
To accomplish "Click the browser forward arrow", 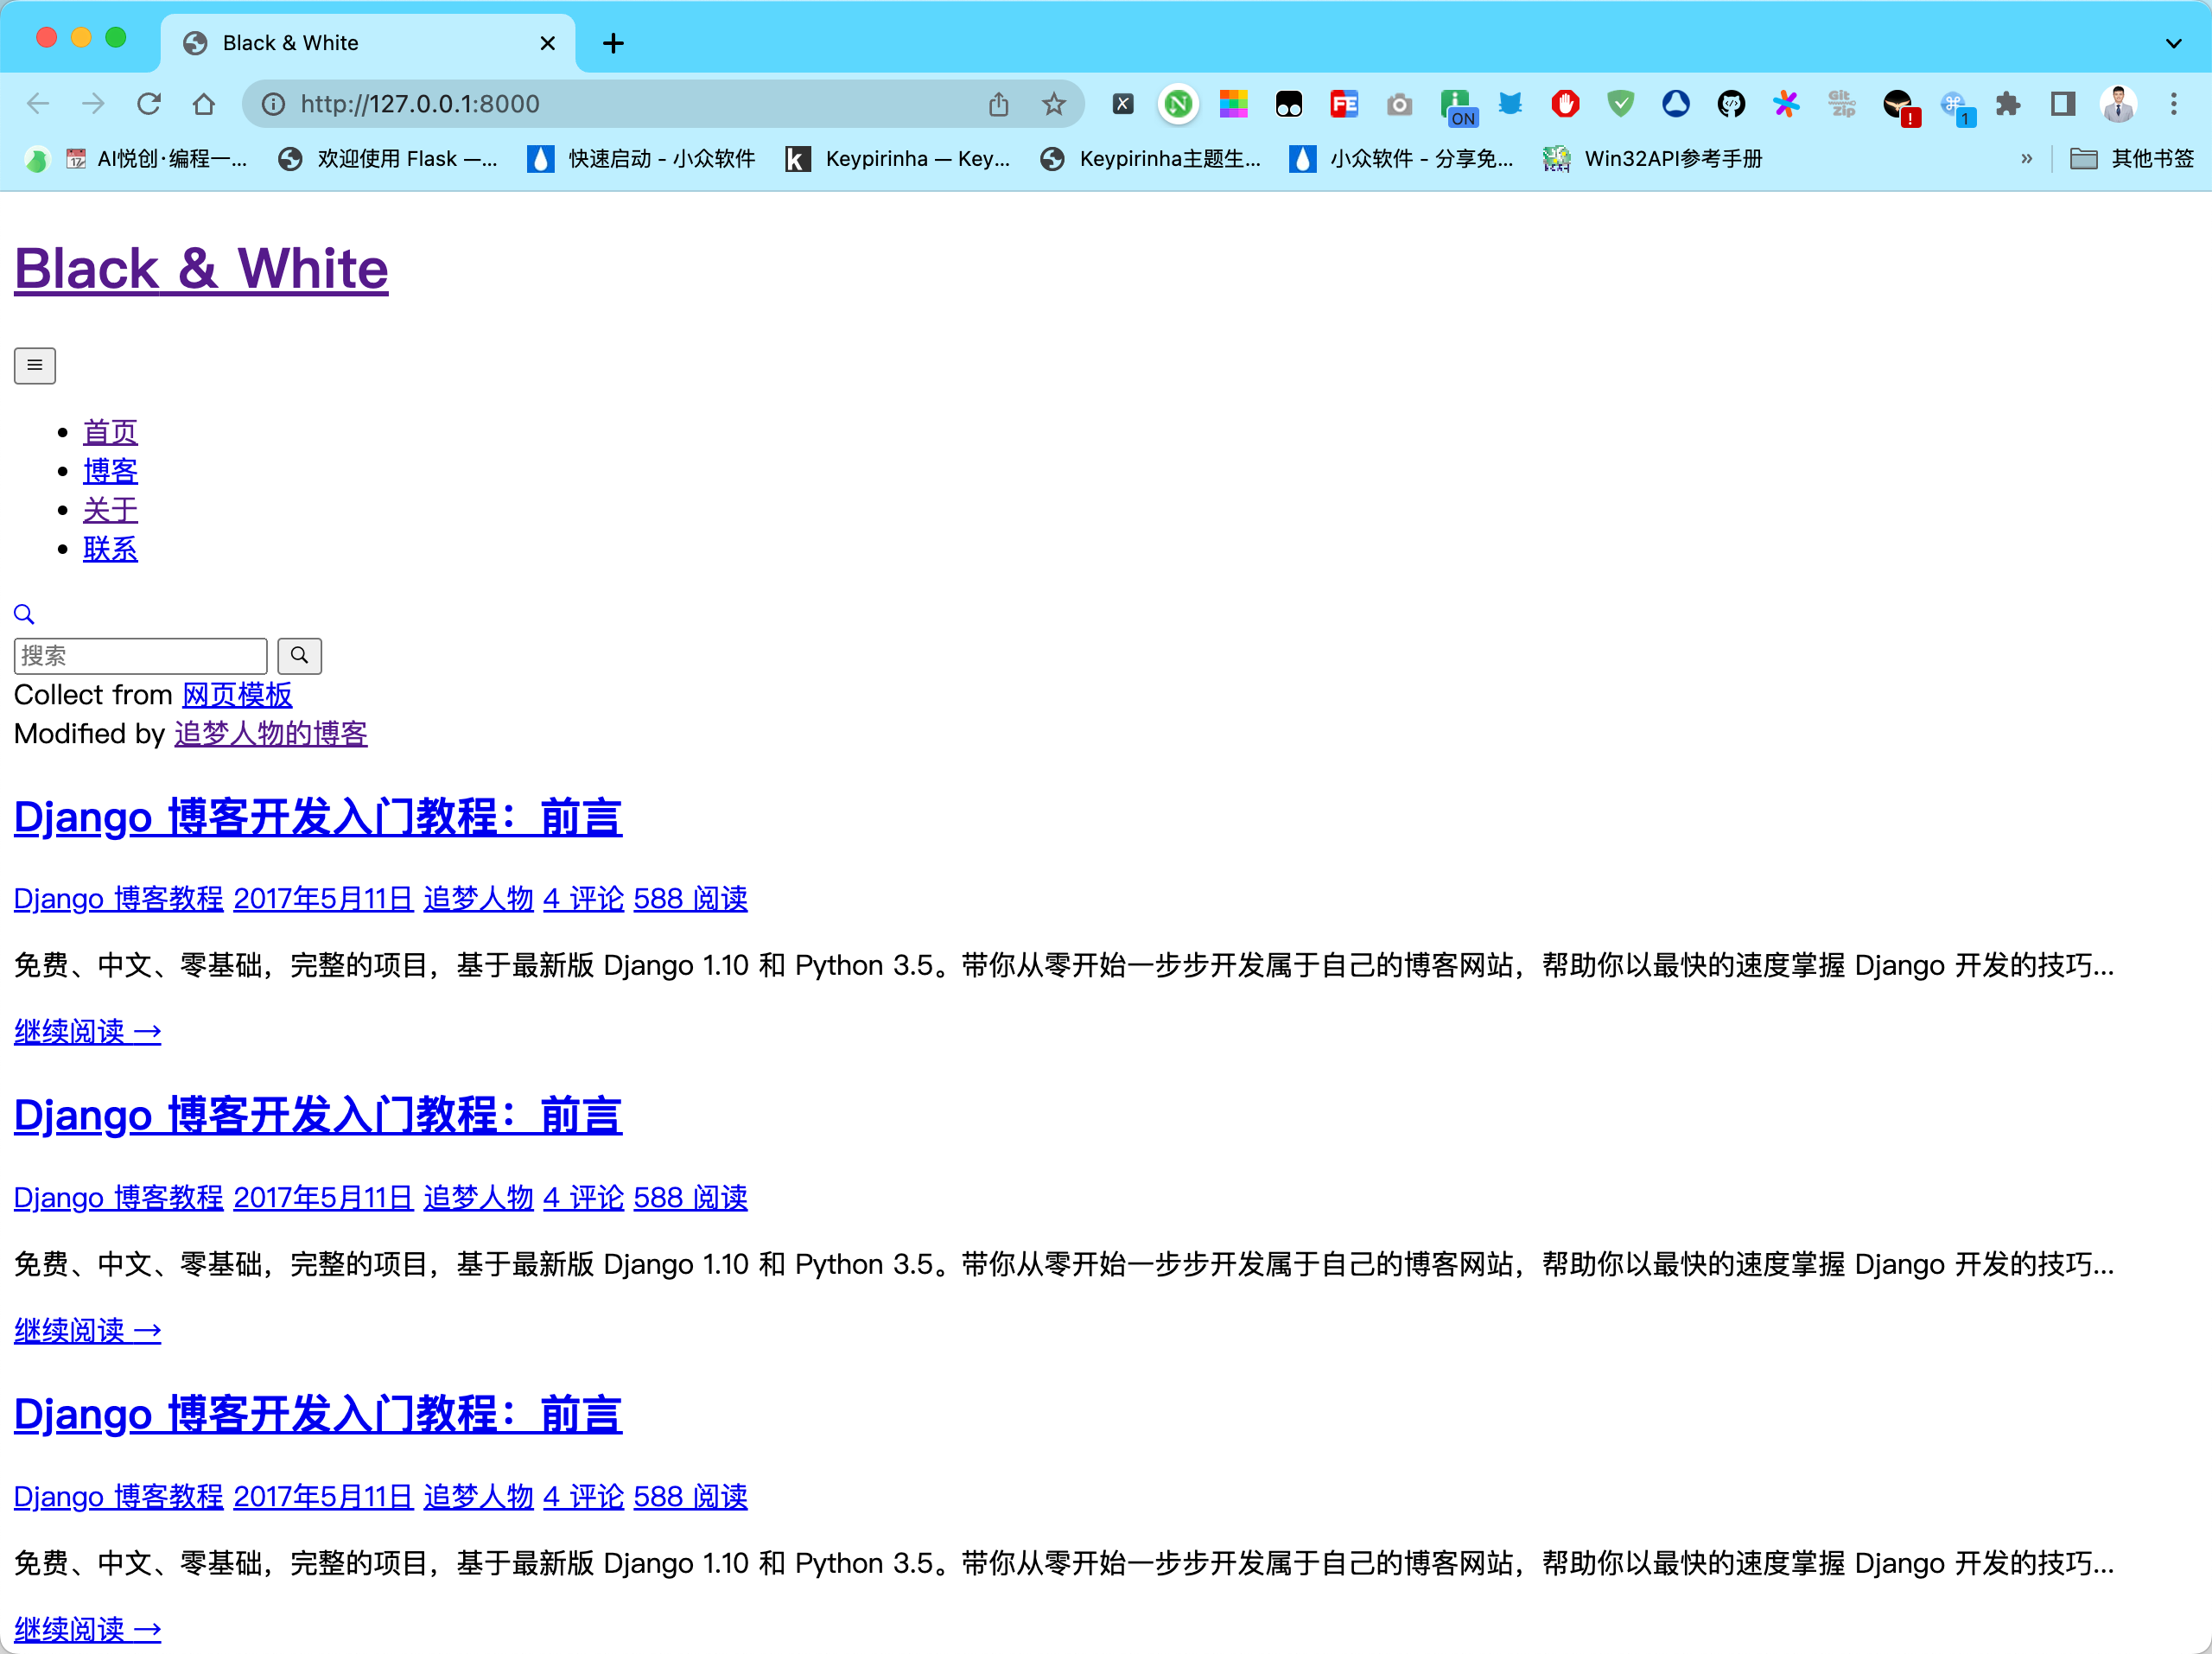I will coord(93,104).
